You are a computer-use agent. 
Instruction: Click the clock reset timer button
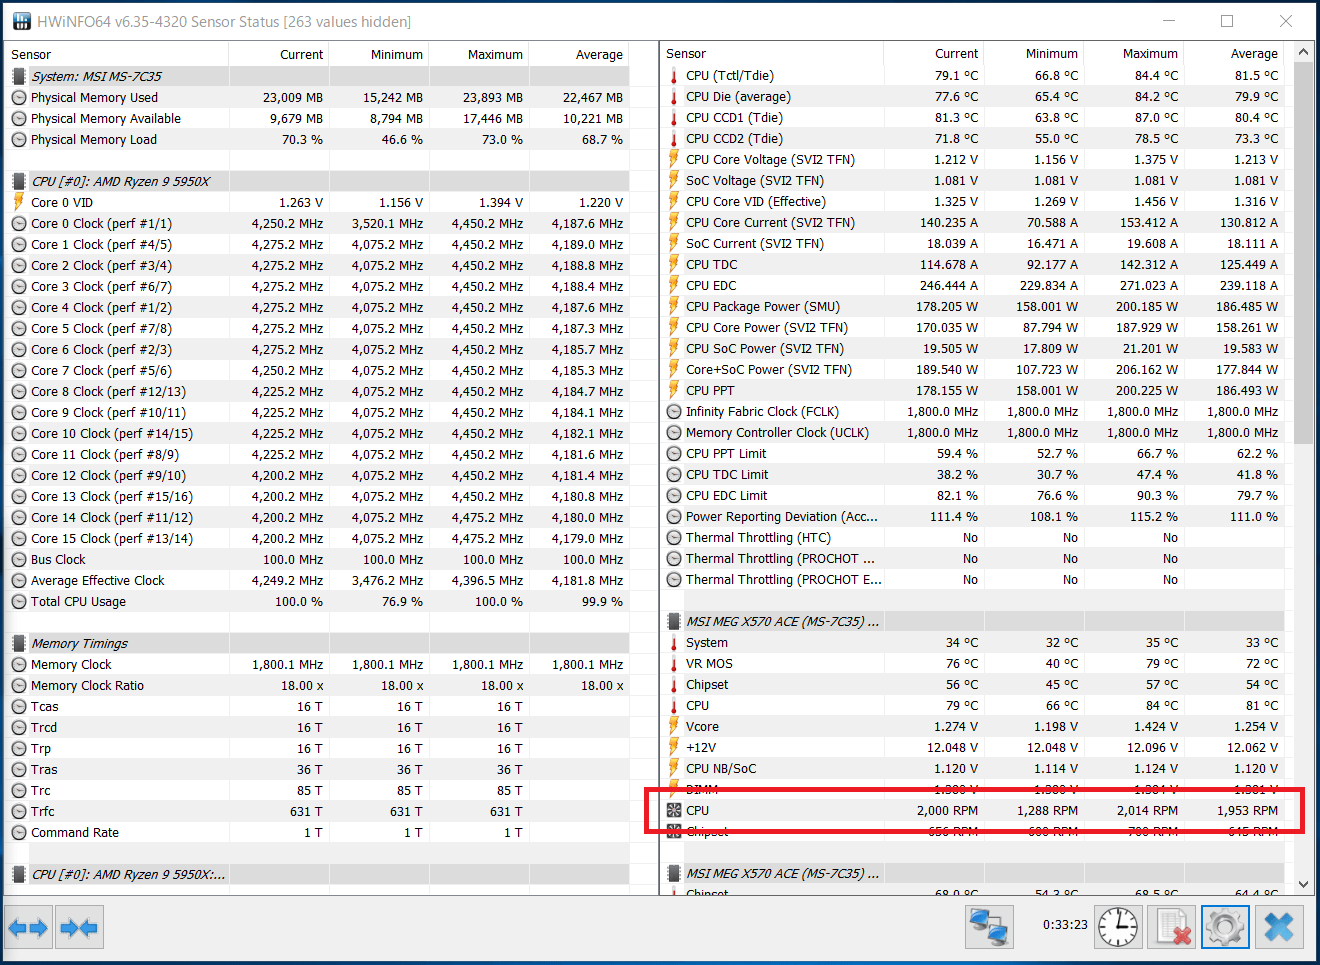[1118, 926]
